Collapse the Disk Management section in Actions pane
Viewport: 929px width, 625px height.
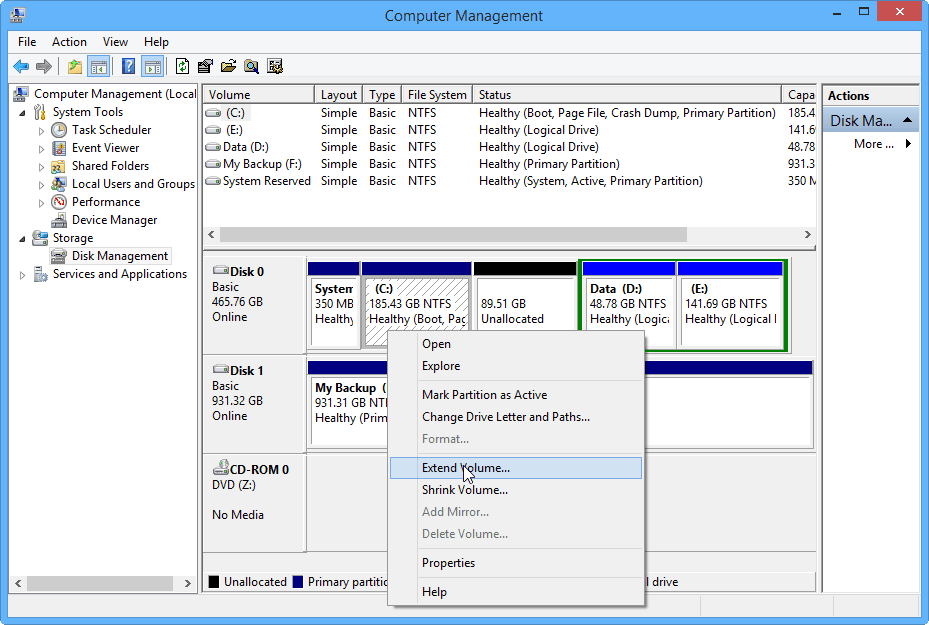[x=905, y=119]
